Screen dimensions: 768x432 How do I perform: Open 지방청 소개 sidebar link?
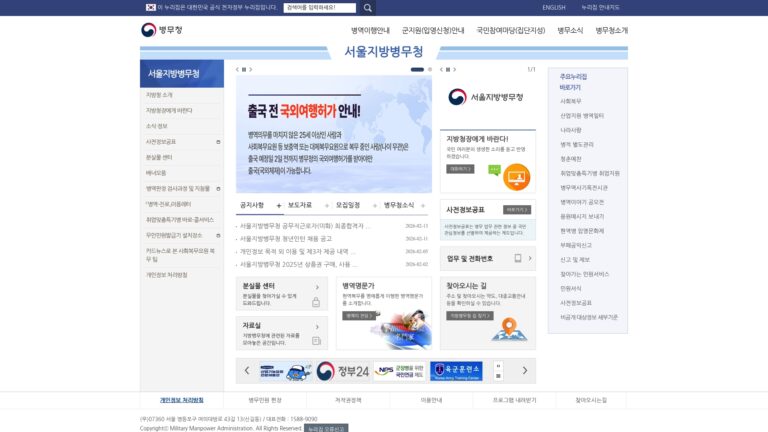tap(159, 95)
